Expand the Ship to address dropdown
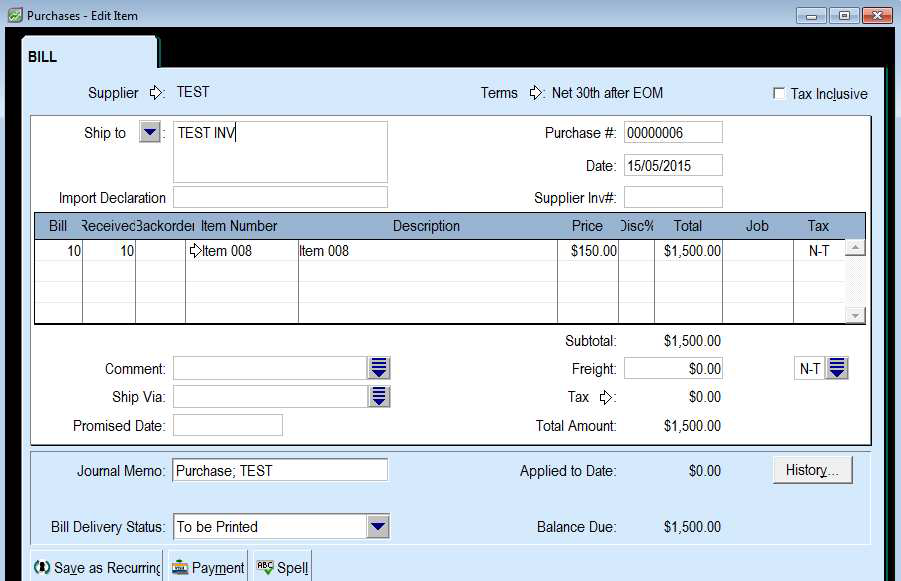This screenshot has height=581, width=901. [x=149, y=132]
